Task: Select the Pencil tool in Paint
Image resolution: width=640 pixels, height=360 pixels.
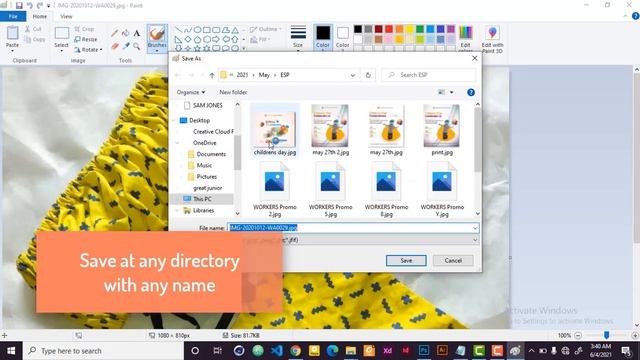Action: 115,33
